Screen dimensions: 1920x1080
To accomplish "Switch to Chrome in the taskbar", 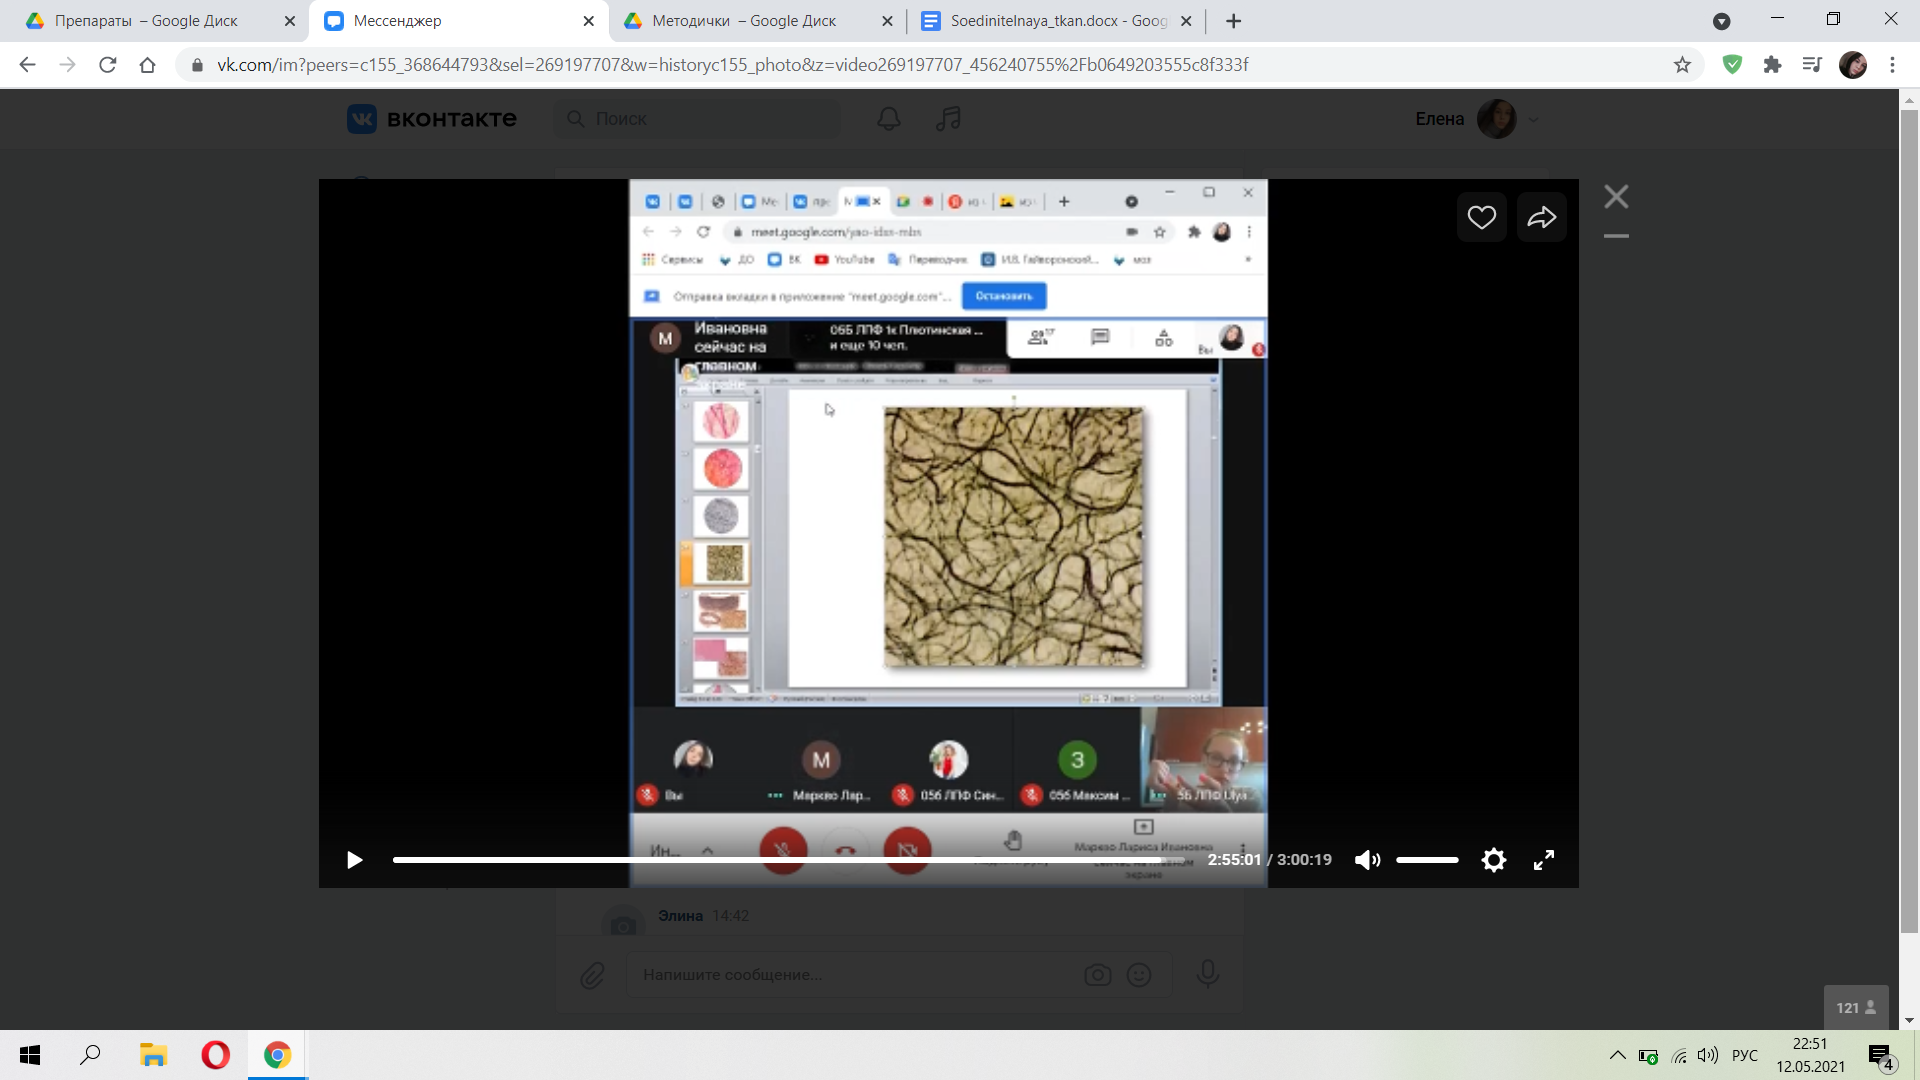I will [x=277, y=1055].
